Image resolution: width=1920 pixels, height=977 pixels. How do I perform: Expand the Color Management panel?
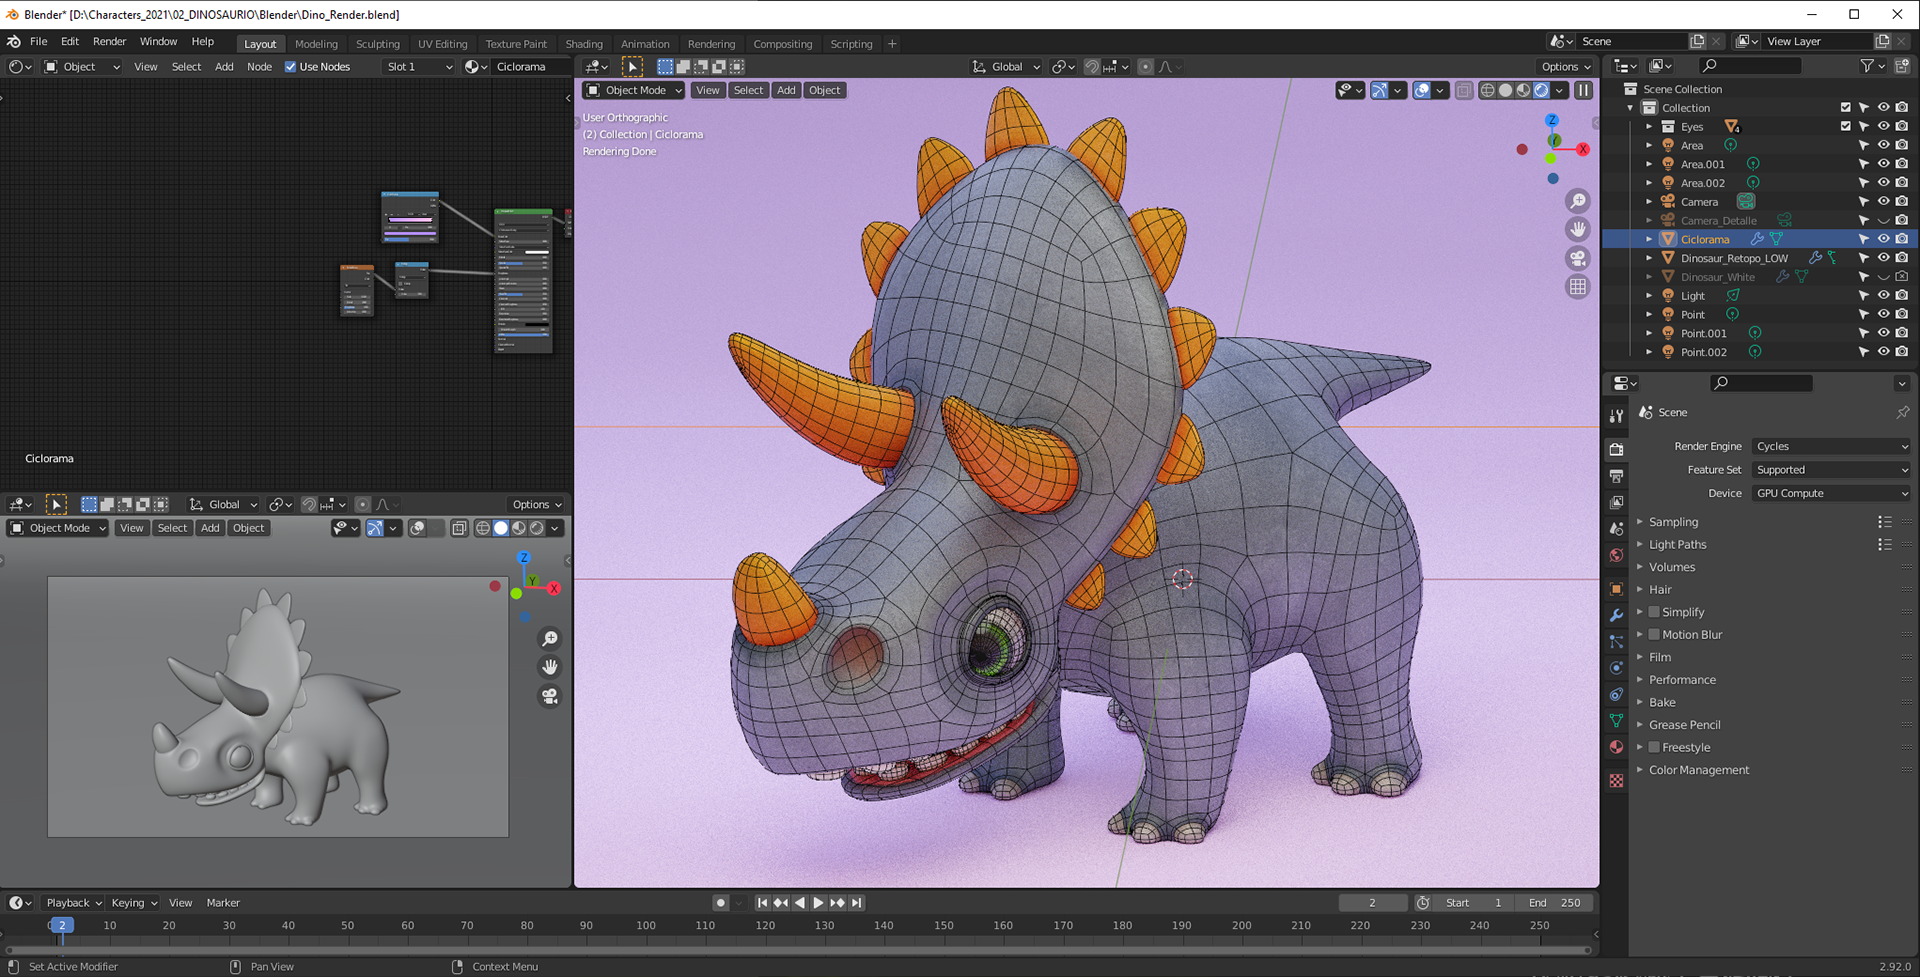pos(1698,770)
